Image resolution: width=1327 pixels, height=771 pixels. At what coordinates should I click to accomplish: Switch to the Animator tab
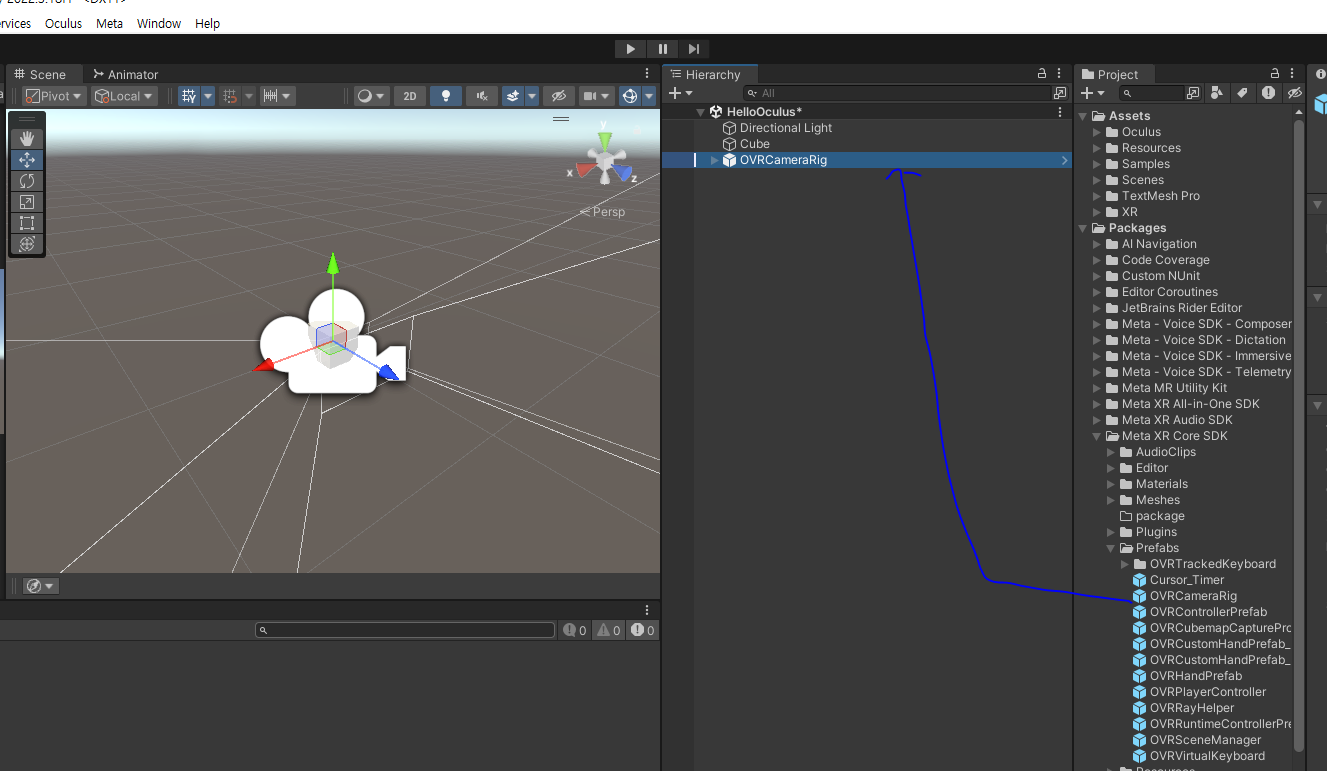pos(126,75)
